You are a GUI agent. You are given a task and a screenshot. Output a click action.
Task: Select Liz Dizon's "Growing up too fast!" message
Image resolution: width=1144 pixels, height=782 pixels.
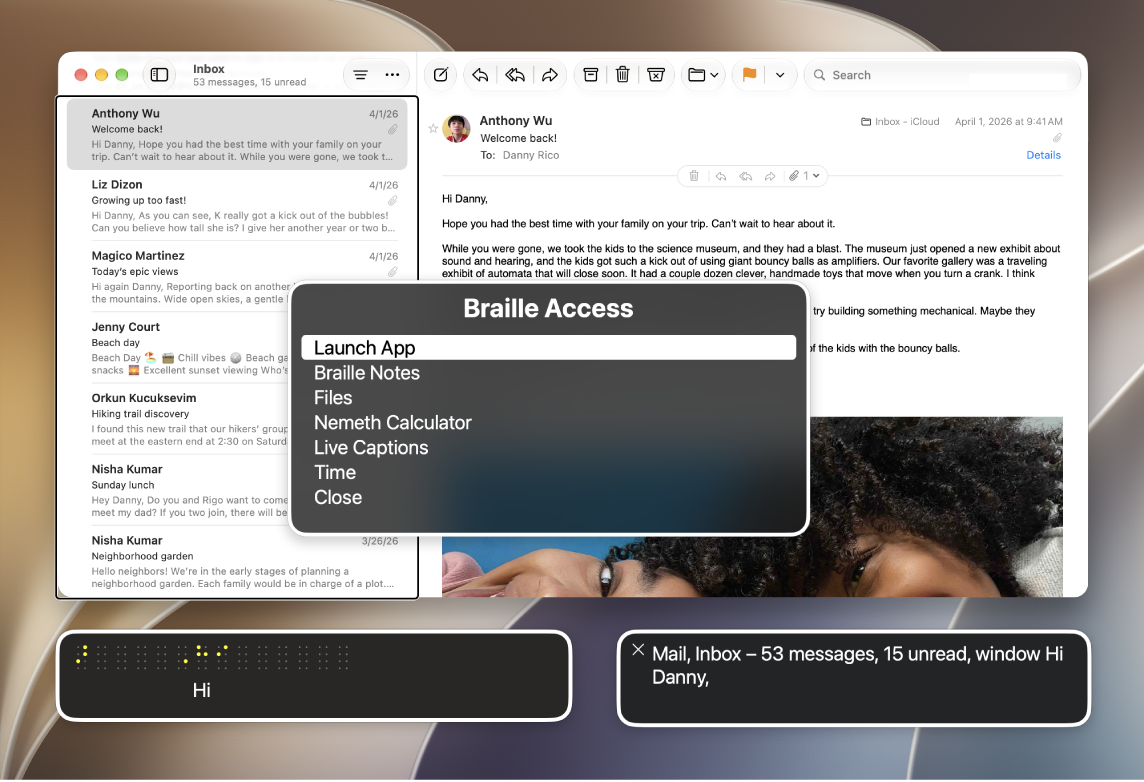pyautogui.click(x=237, y=206)
